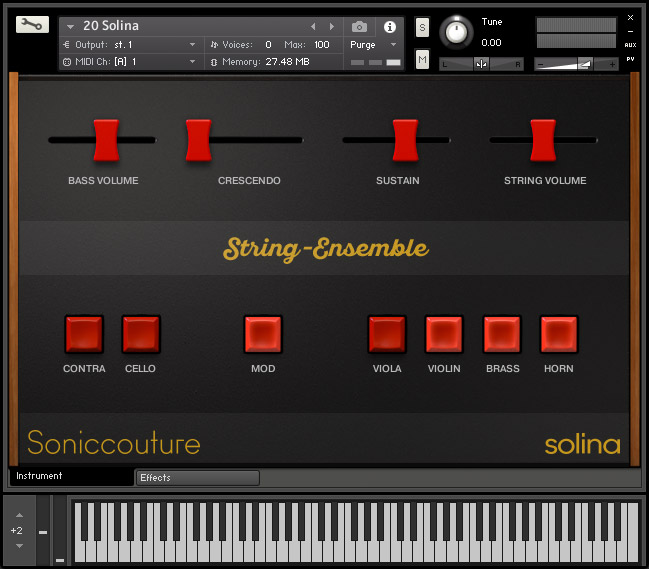The height and width of the screenshot is (569, 649).
Task: Toggle the VIOLA button
Action: [387, 334]
